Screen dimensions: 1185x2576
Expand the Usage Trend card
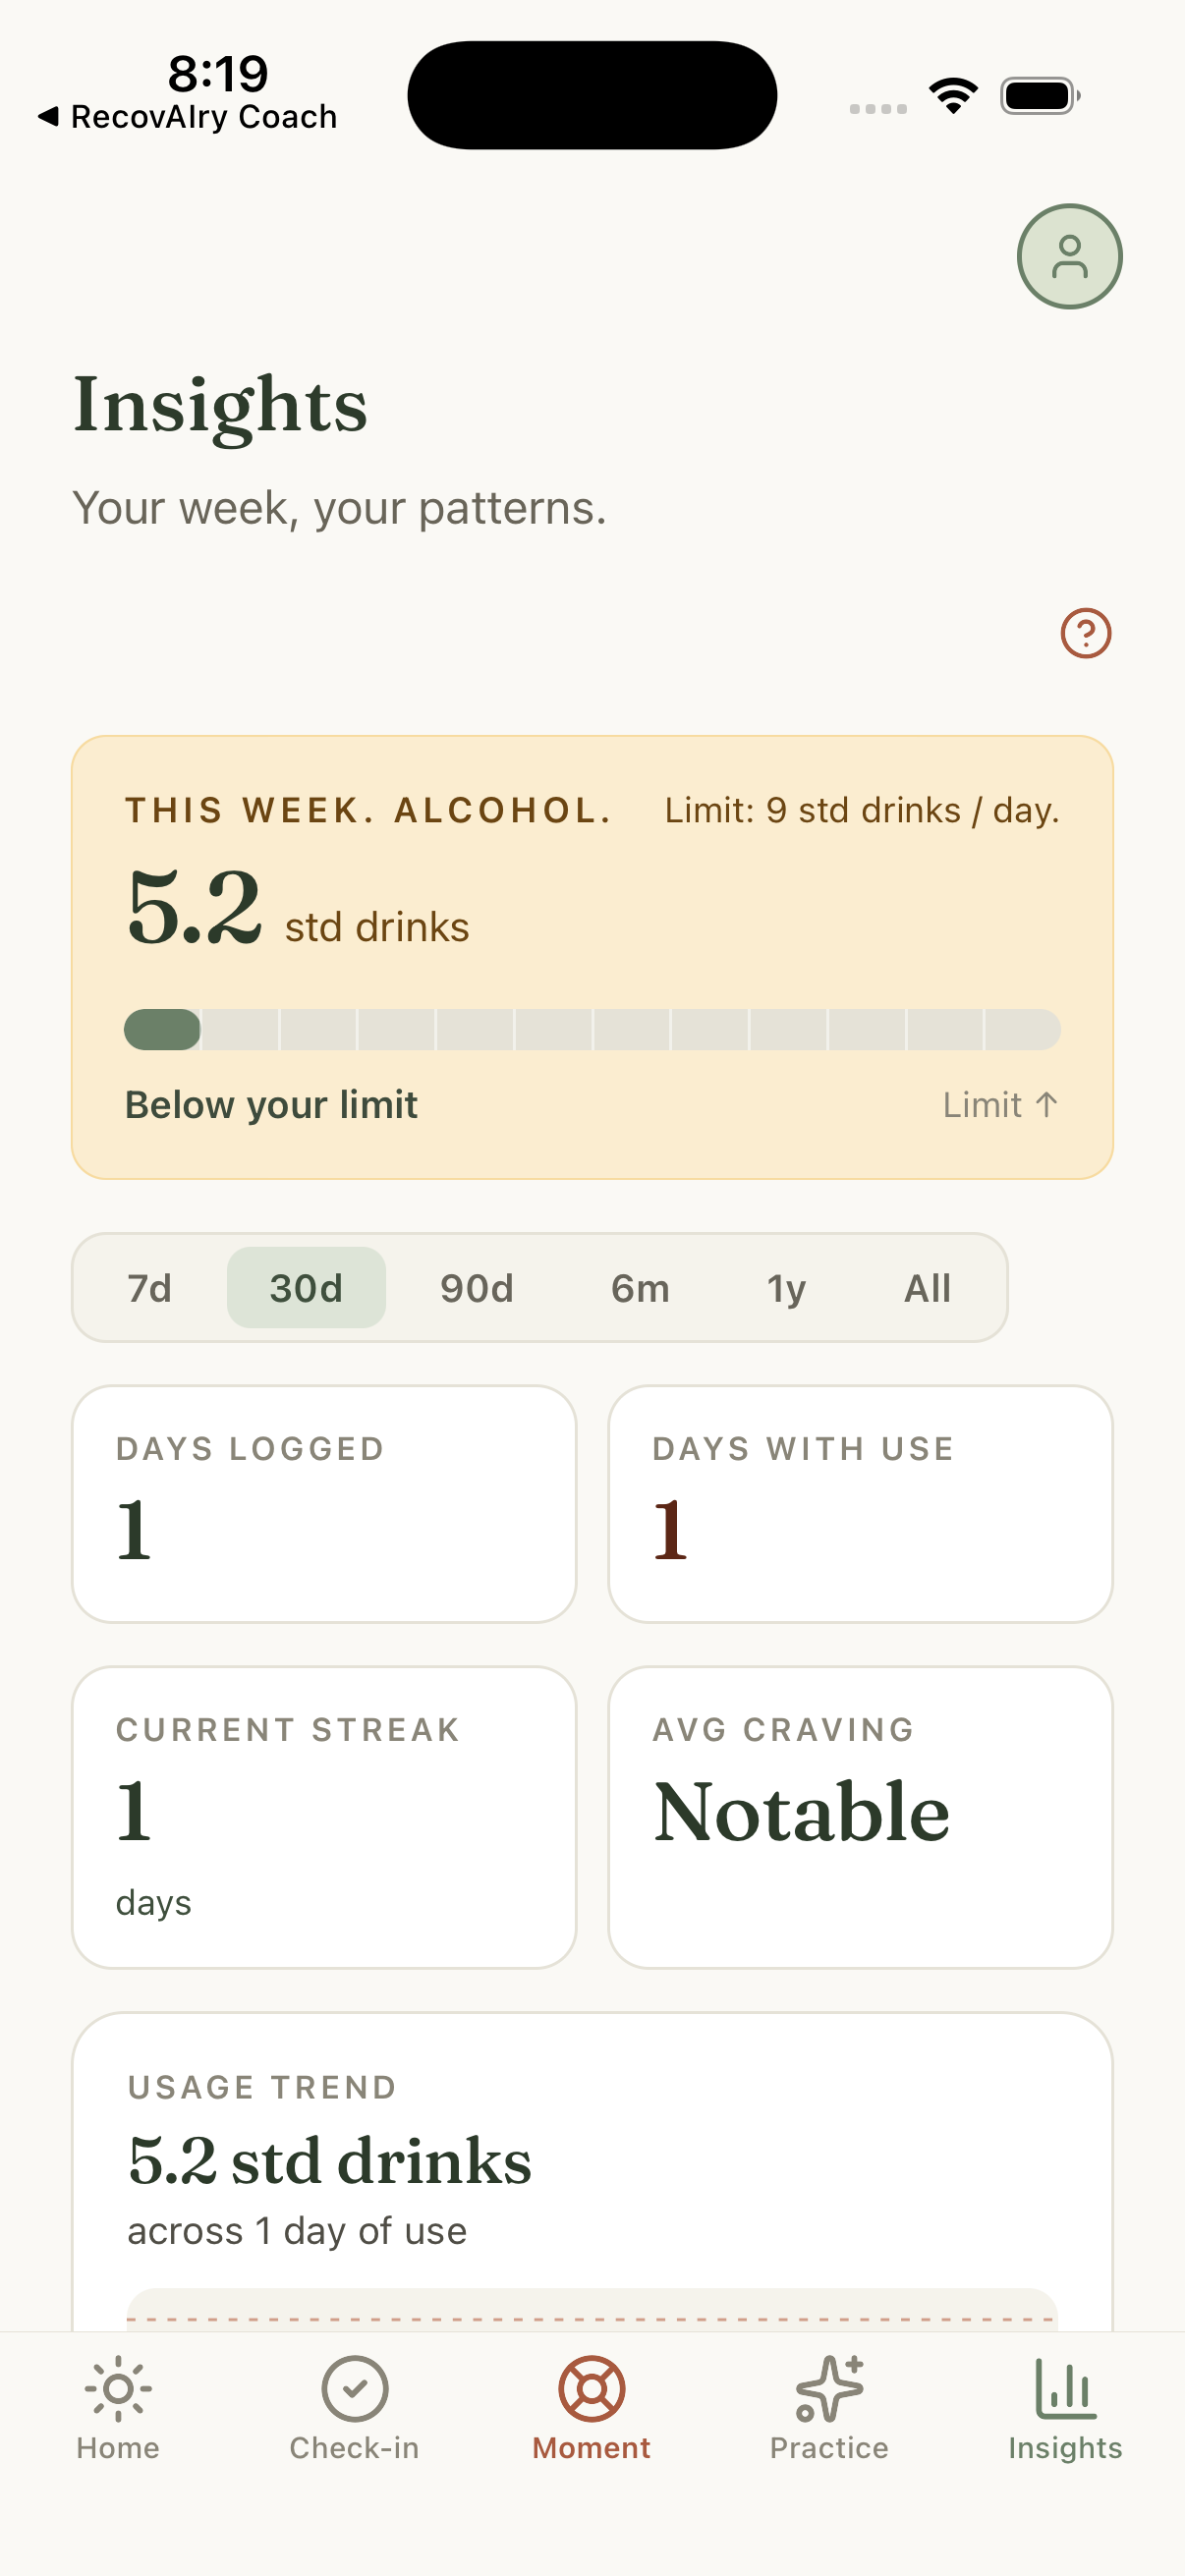coord(592,2172)
